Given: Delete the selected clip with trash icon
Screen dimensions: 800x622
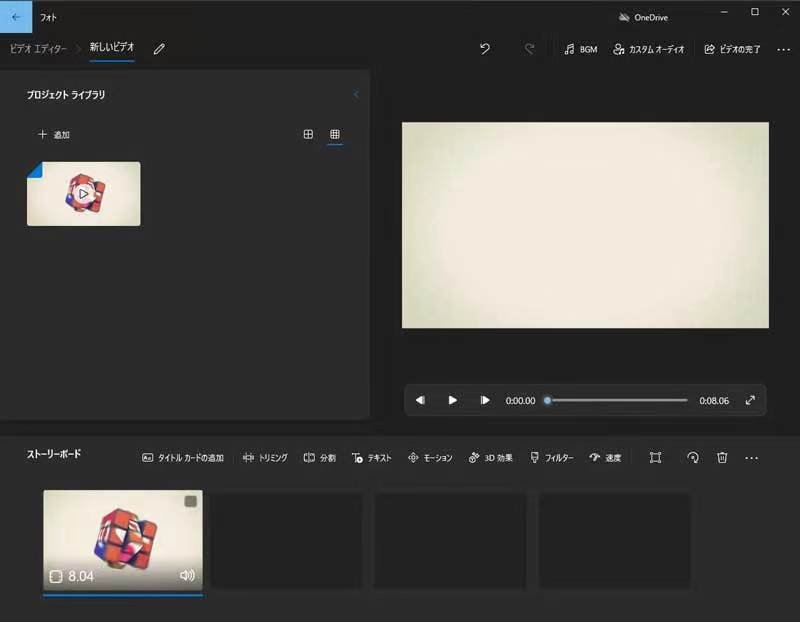Looking at the screenshot, I should [722, 458].
